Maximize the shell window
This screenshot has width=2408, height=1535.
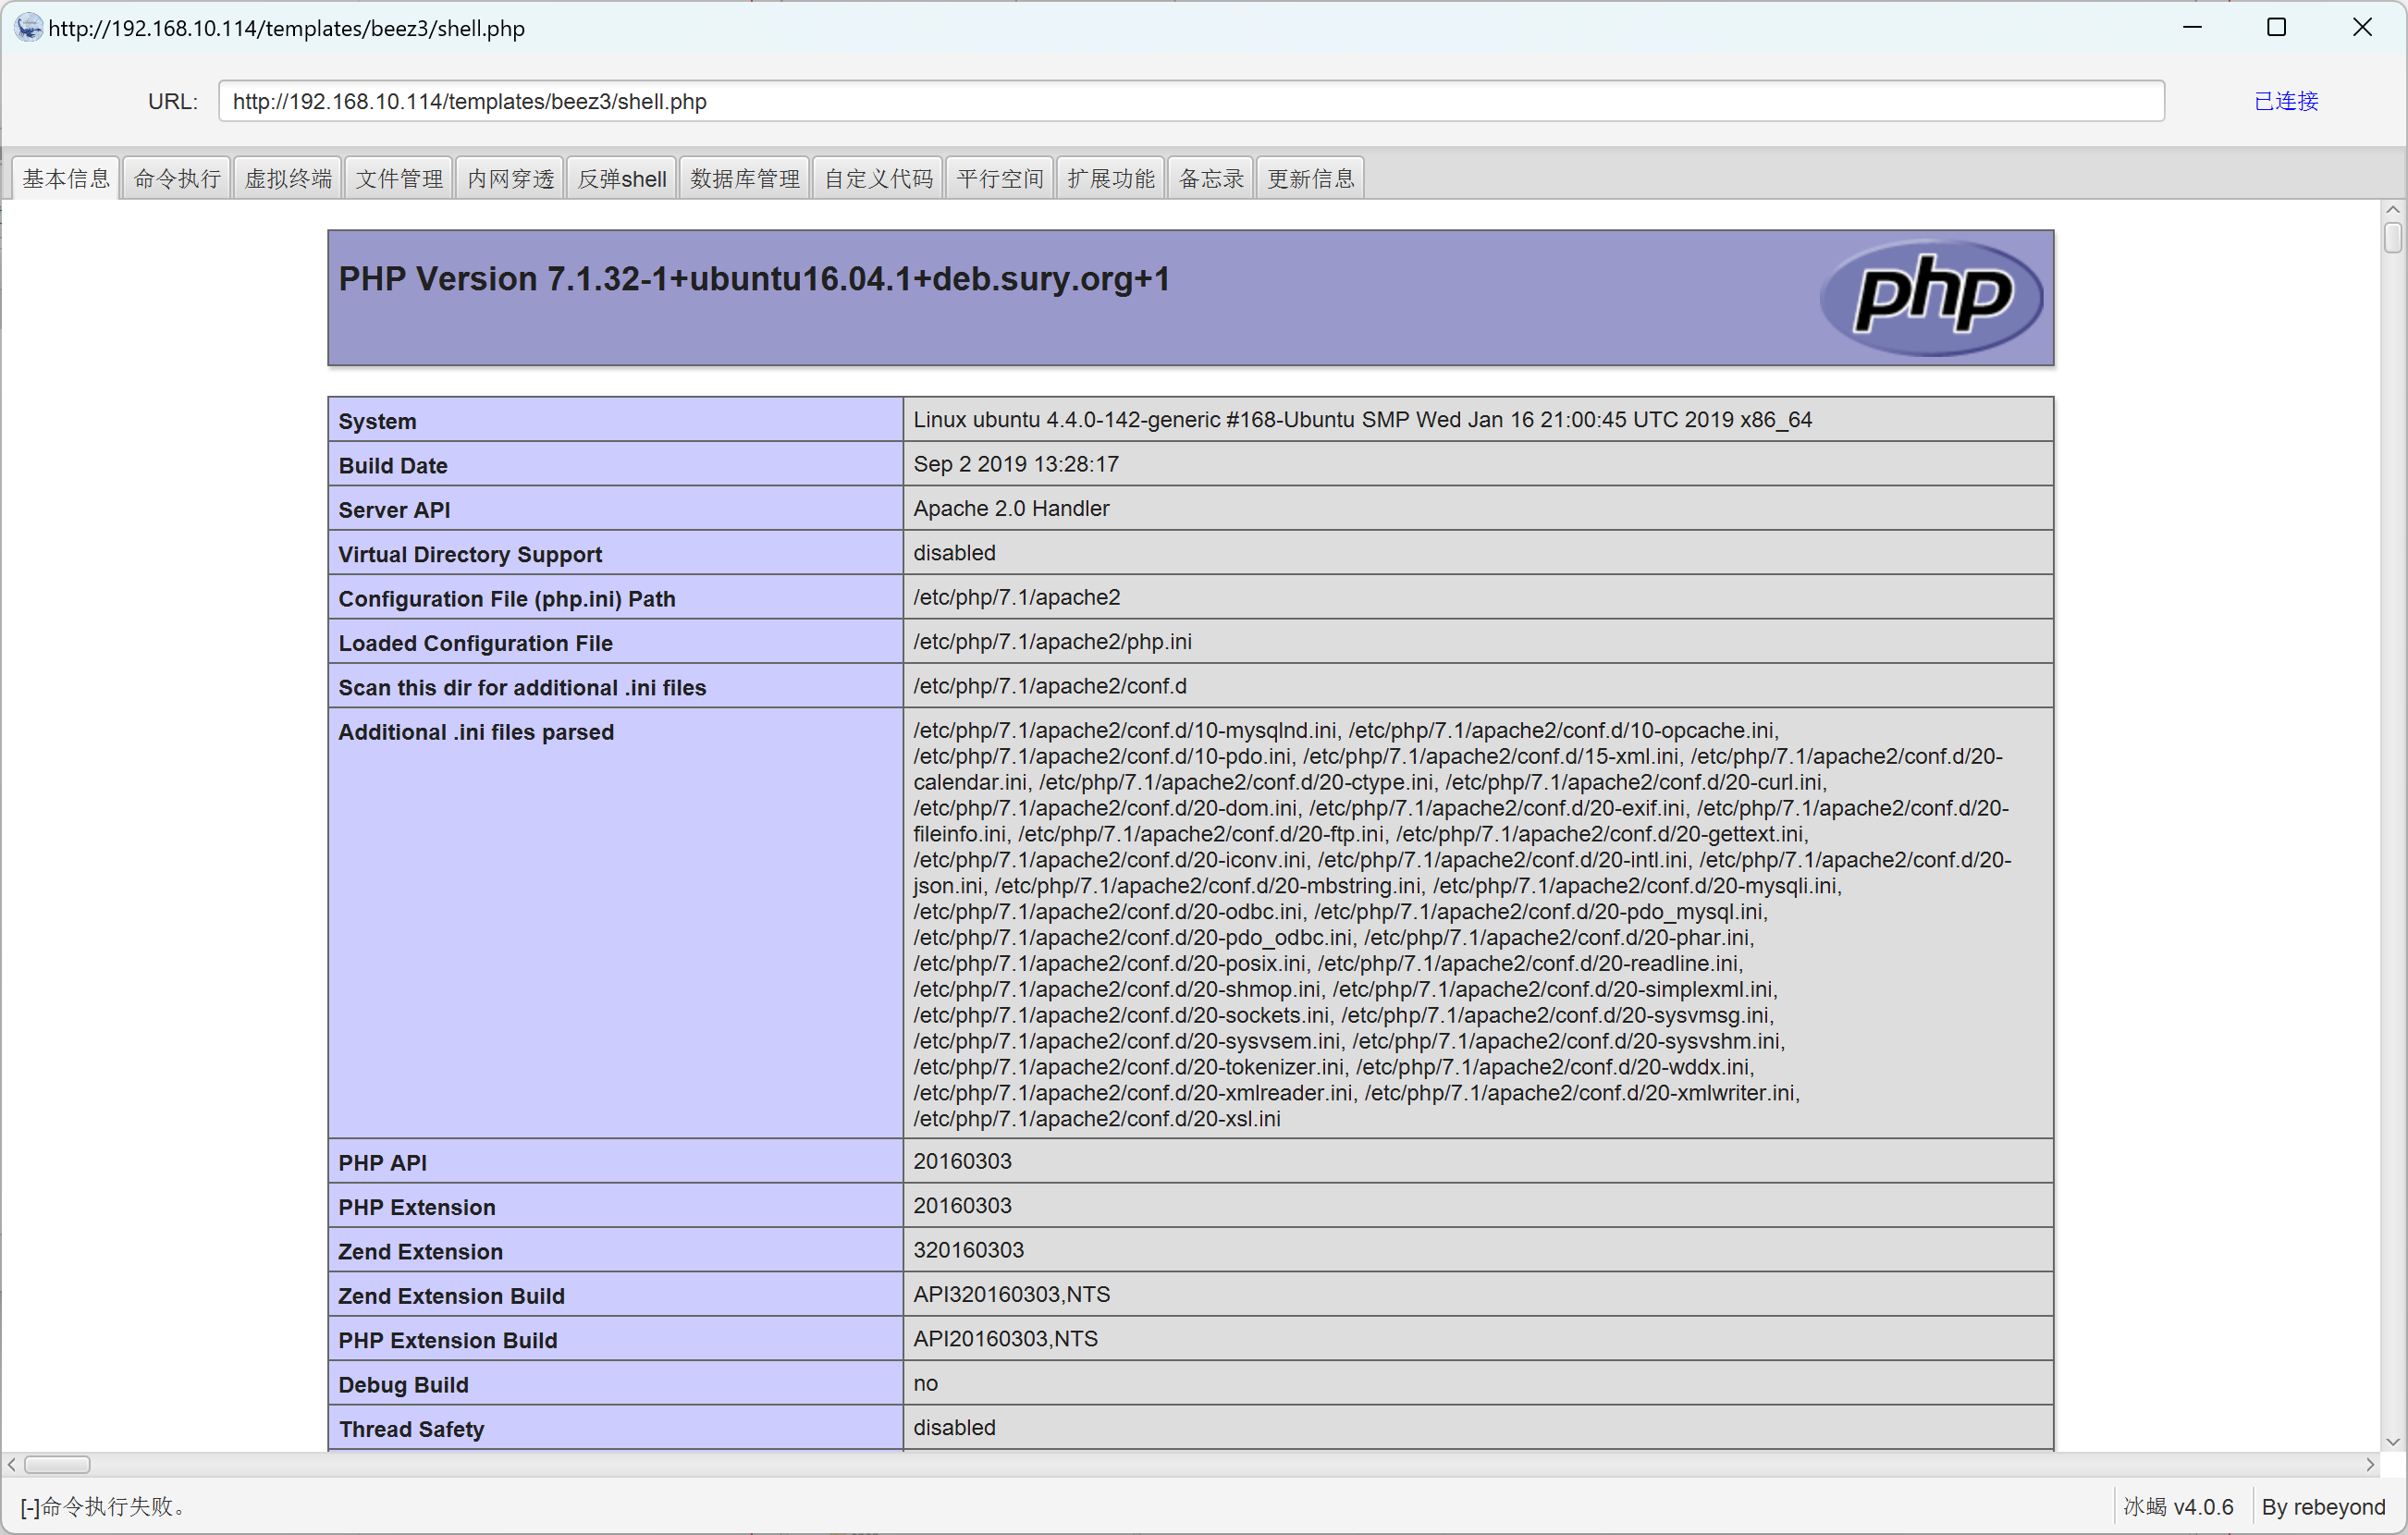pyautogui.click(x=2276, y=27)
